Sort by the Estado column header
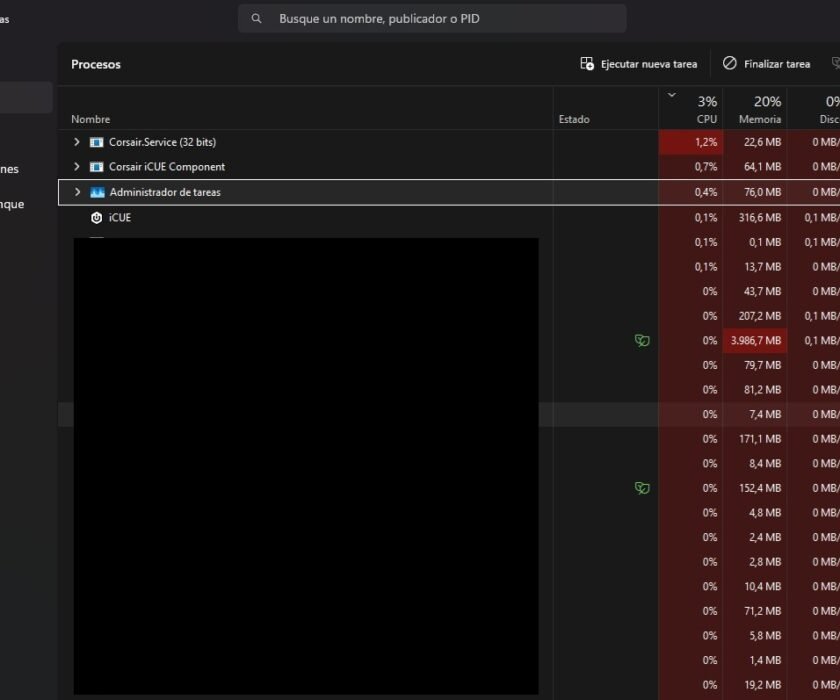The width and height of the screenshot is (840, 700). [574, 119]
